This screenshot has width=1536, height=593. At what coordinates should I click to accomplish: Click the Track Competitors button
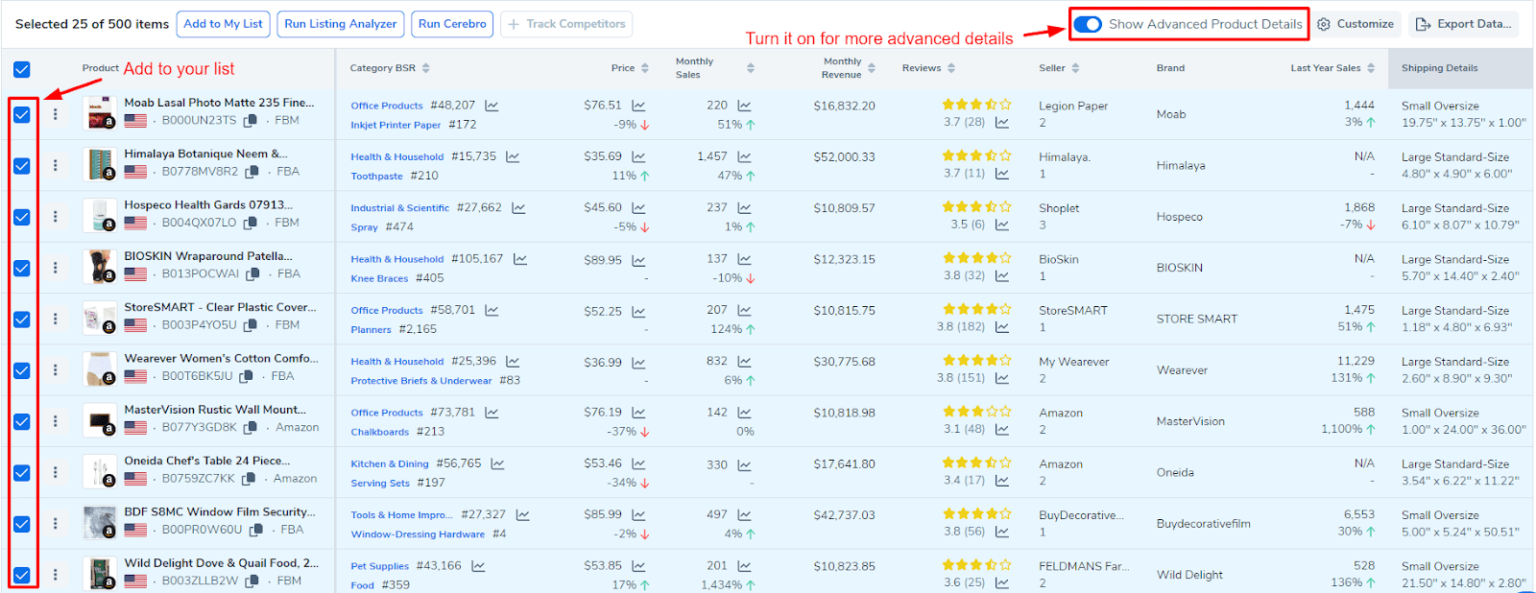pyautogui.click(x=566, y=24)
